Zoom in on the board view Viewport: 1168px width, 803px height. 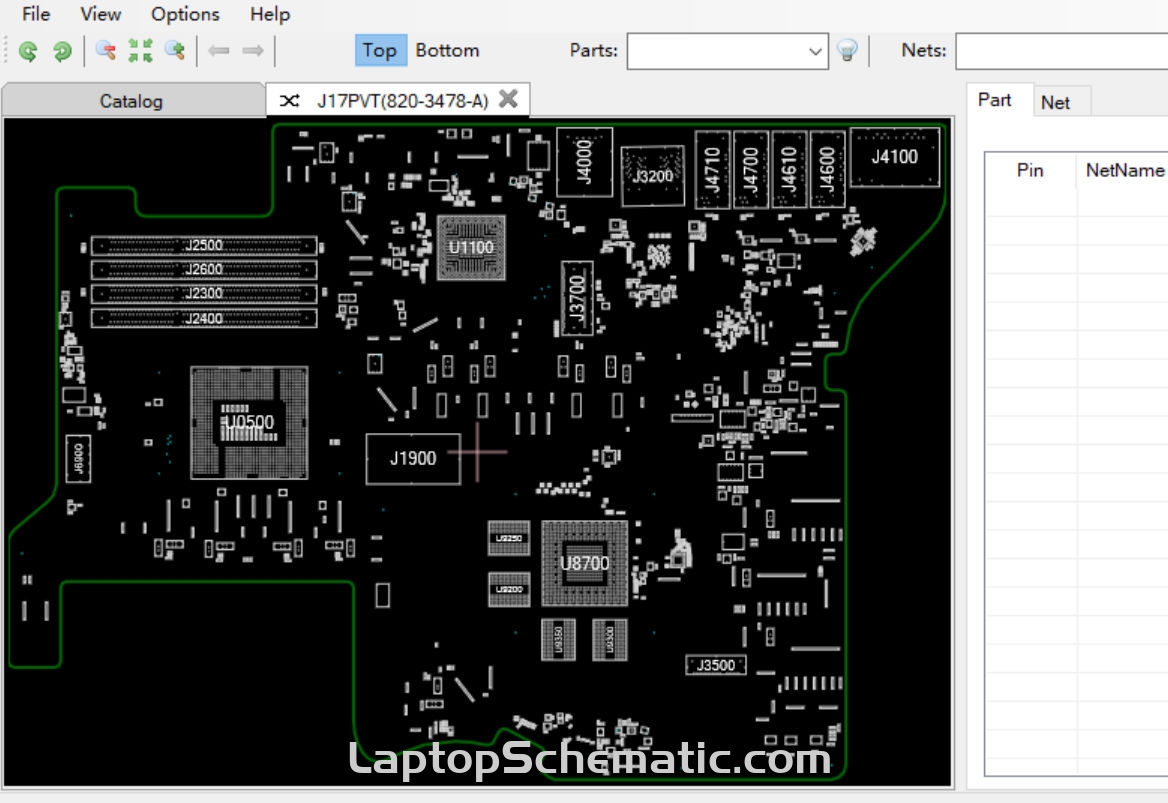(x=175, y=51)
